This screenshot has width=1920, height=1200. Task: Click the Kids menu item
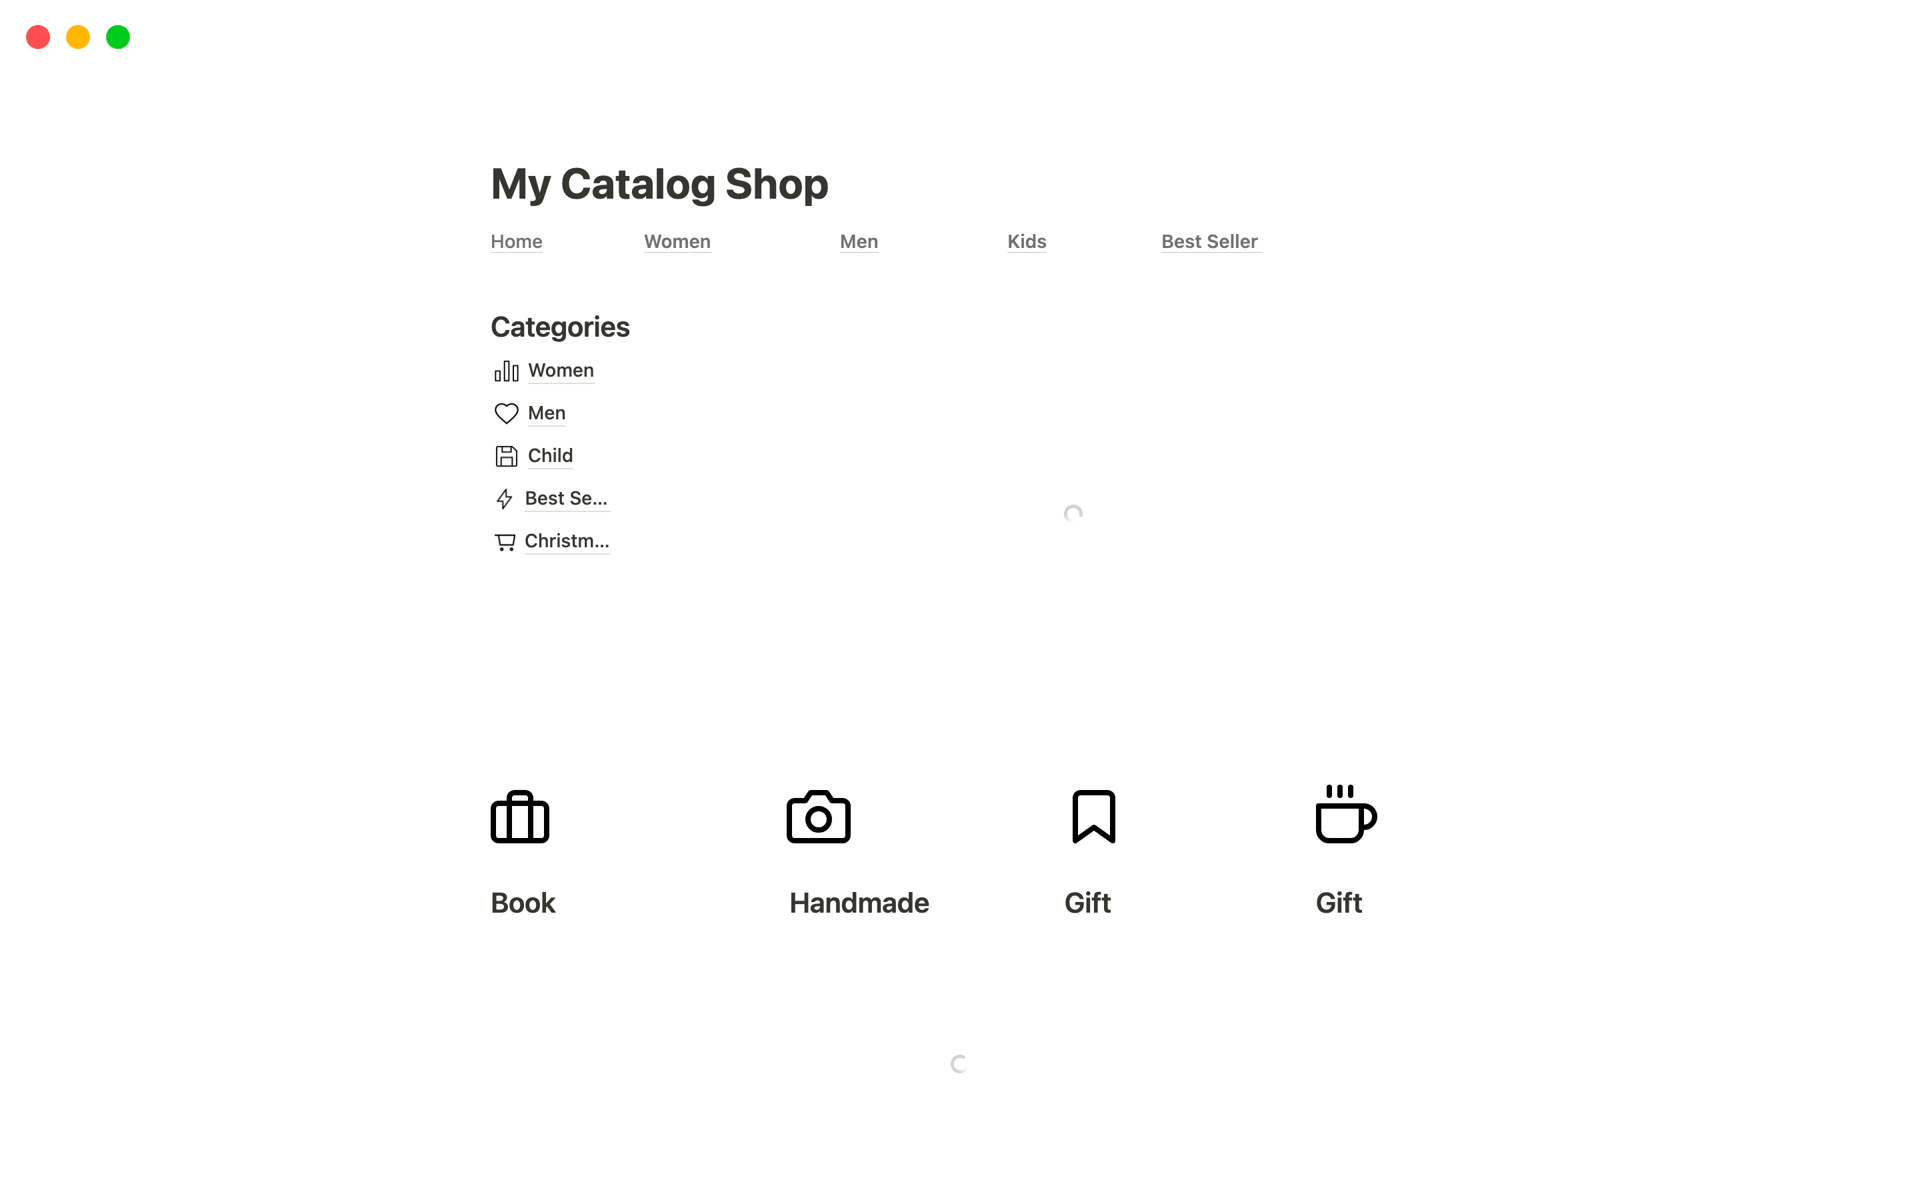[1026, 241]
